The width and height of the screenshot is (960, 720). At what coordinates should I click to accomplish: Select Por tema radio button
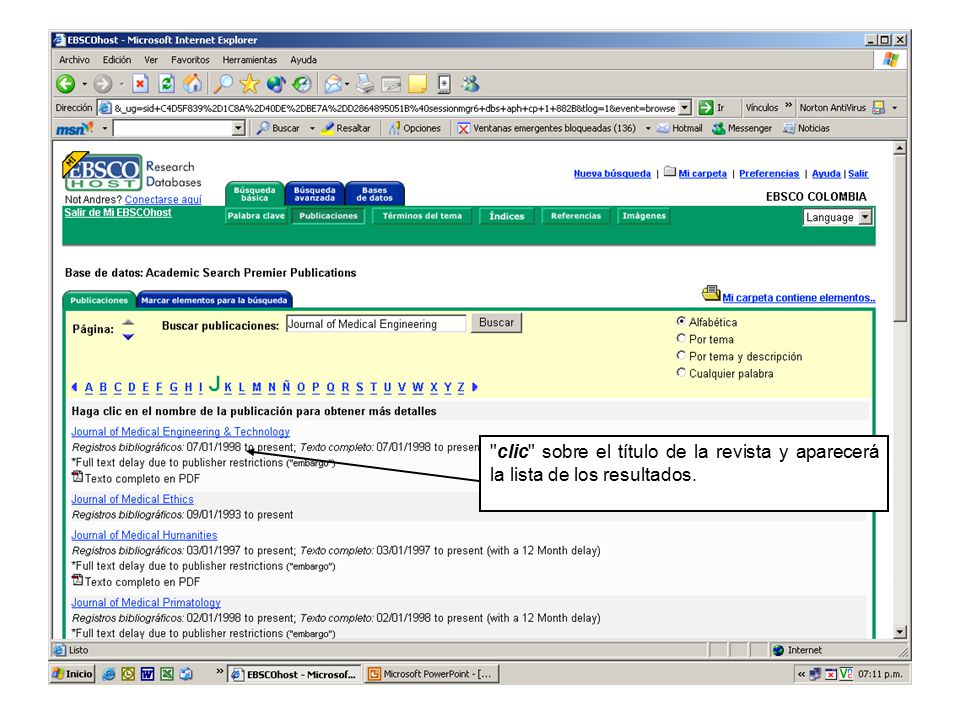pos(681,338)
